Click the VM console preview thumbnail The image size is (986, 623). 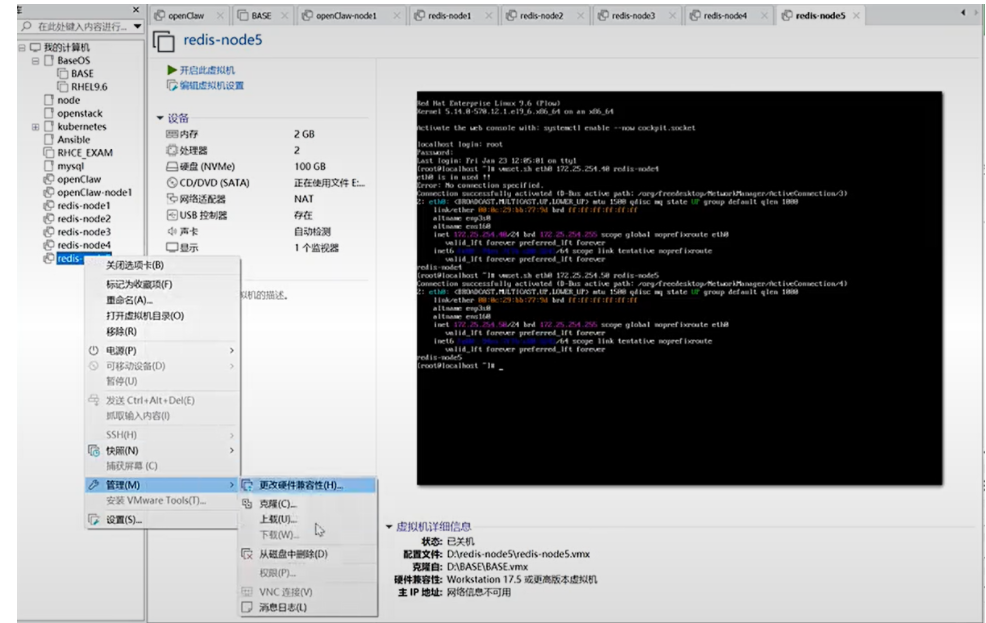pyautogui.click(x=679, y=288)
